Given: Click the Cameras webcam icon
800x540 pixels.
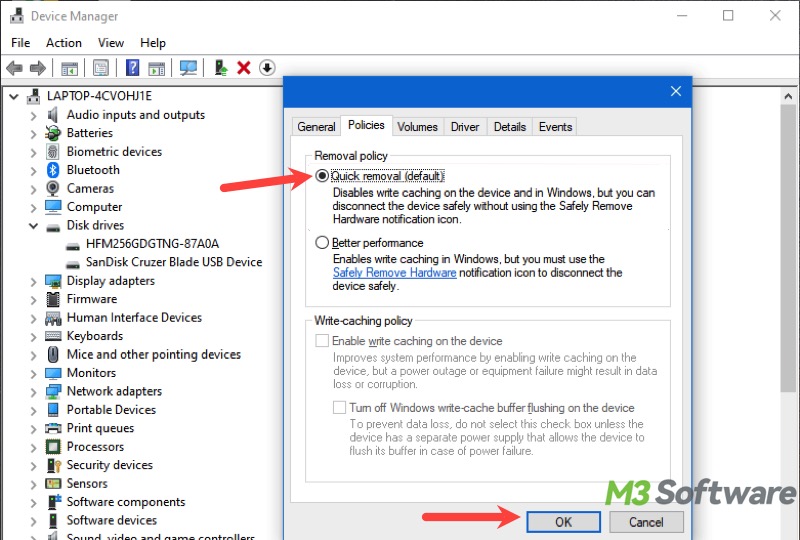Looking at the screenshot, I should pyautogui.click(x=53, y=188).
